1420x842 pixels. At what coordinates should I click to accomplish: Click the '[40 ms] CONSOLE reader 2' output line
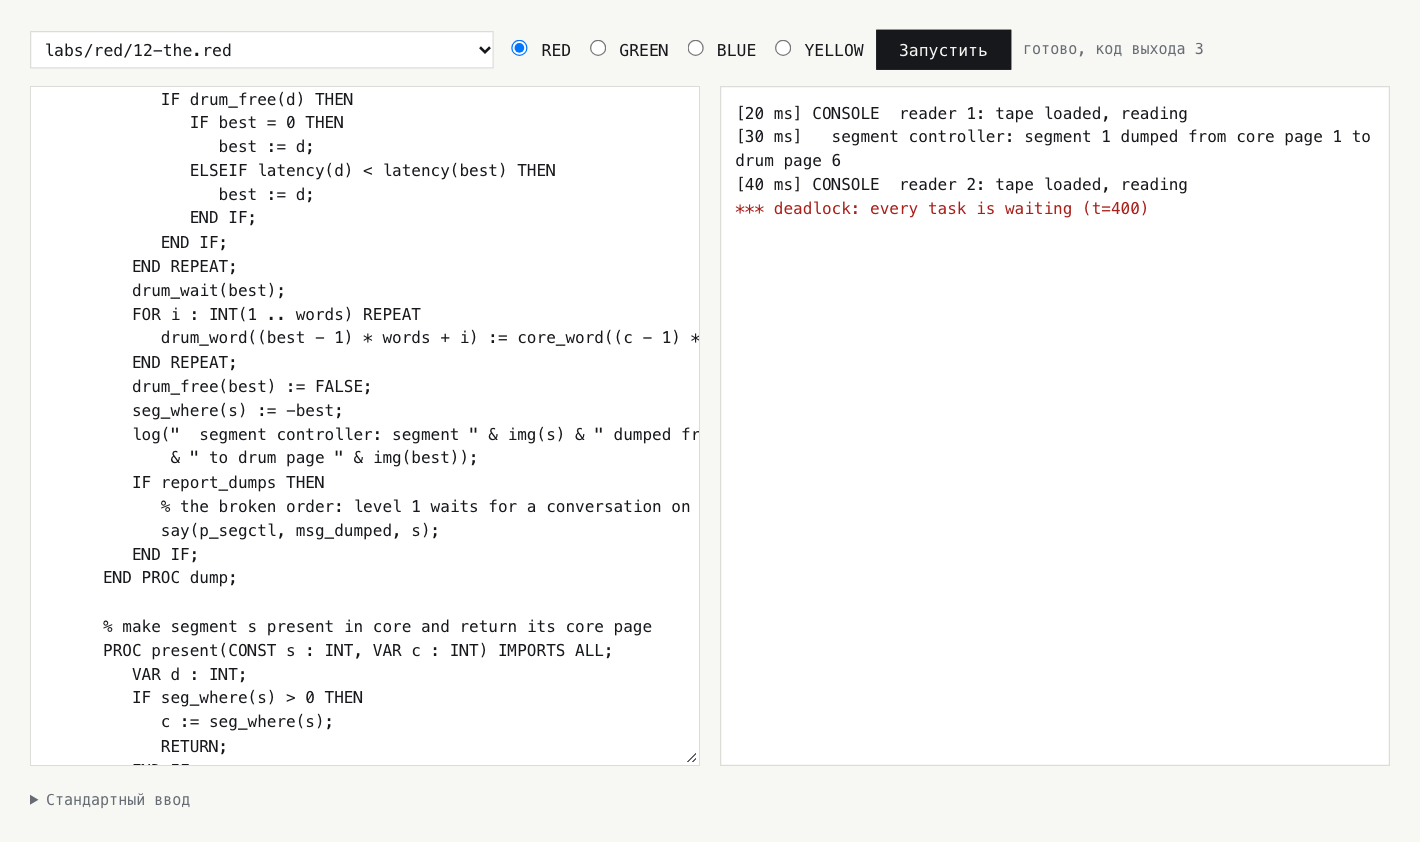tap(961, 185)
